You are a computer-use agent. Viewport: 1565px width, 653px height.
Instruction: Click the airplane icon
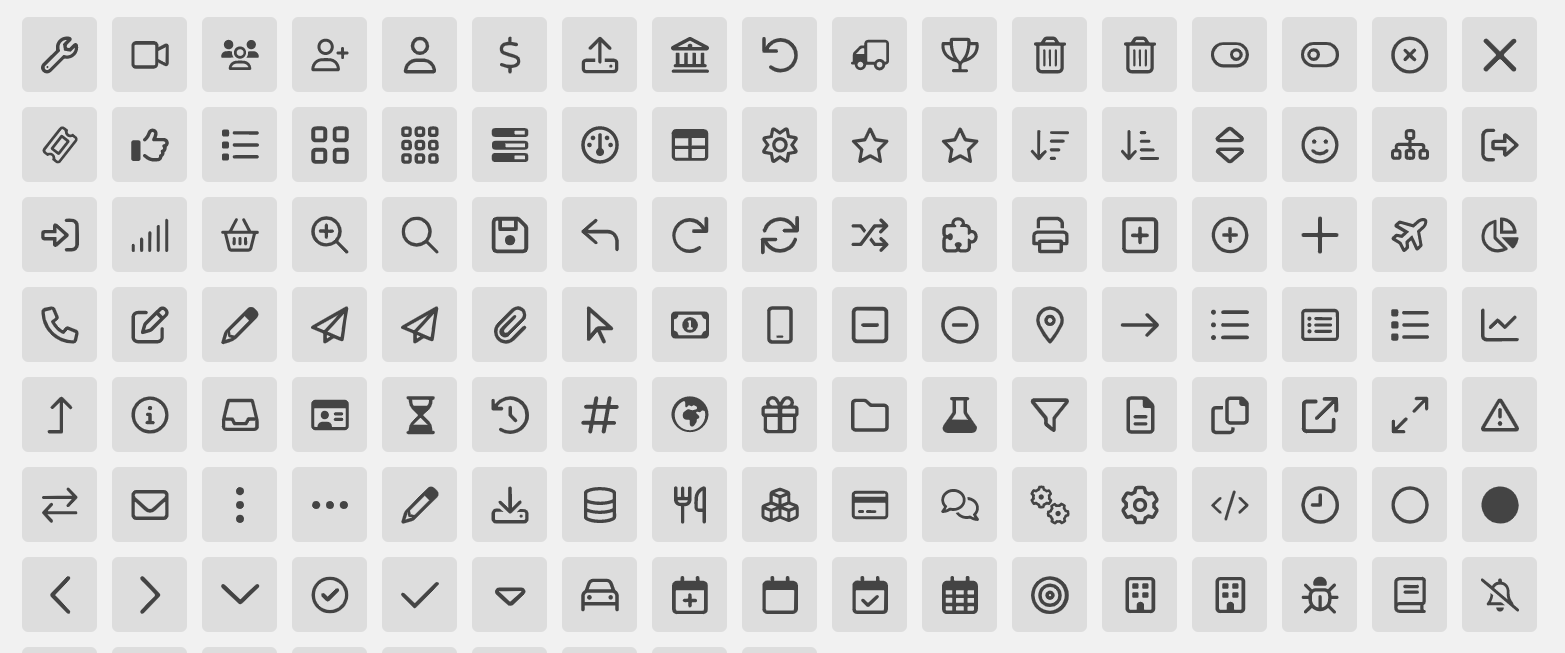pyautogui.click(x=1410, y=235)
